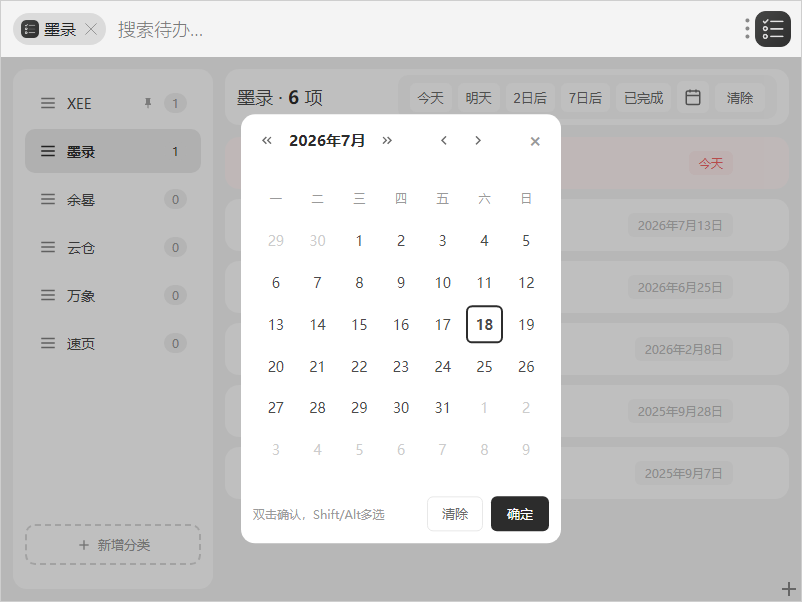Focus the 搜索待办 search field
The width and height of the screenshot is (802, 602).
(419, 29)
